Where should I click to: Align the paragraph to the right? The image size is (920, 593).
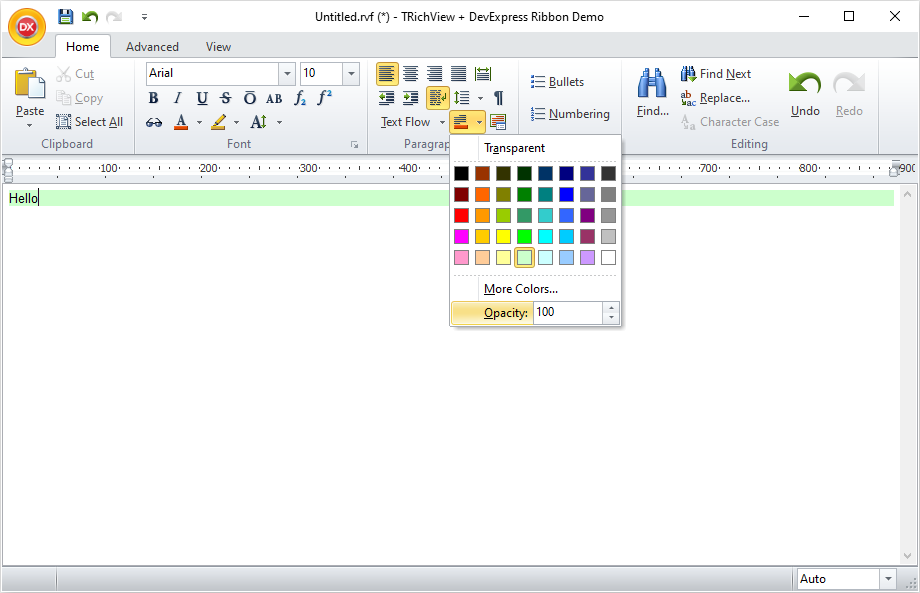435,74
